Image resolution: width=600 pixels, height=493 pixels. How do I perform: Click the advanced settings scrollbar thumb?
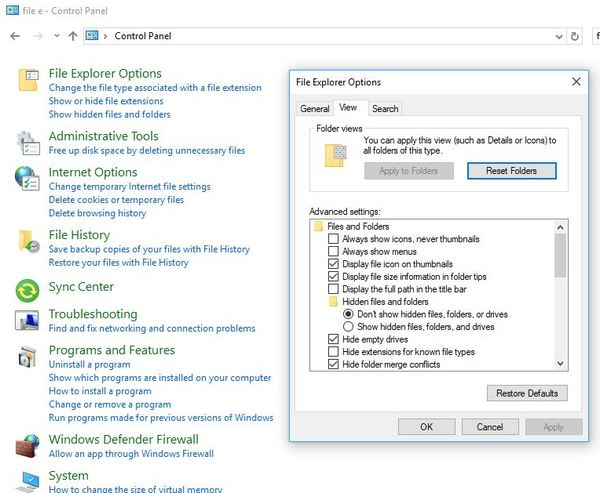(561, 255)
